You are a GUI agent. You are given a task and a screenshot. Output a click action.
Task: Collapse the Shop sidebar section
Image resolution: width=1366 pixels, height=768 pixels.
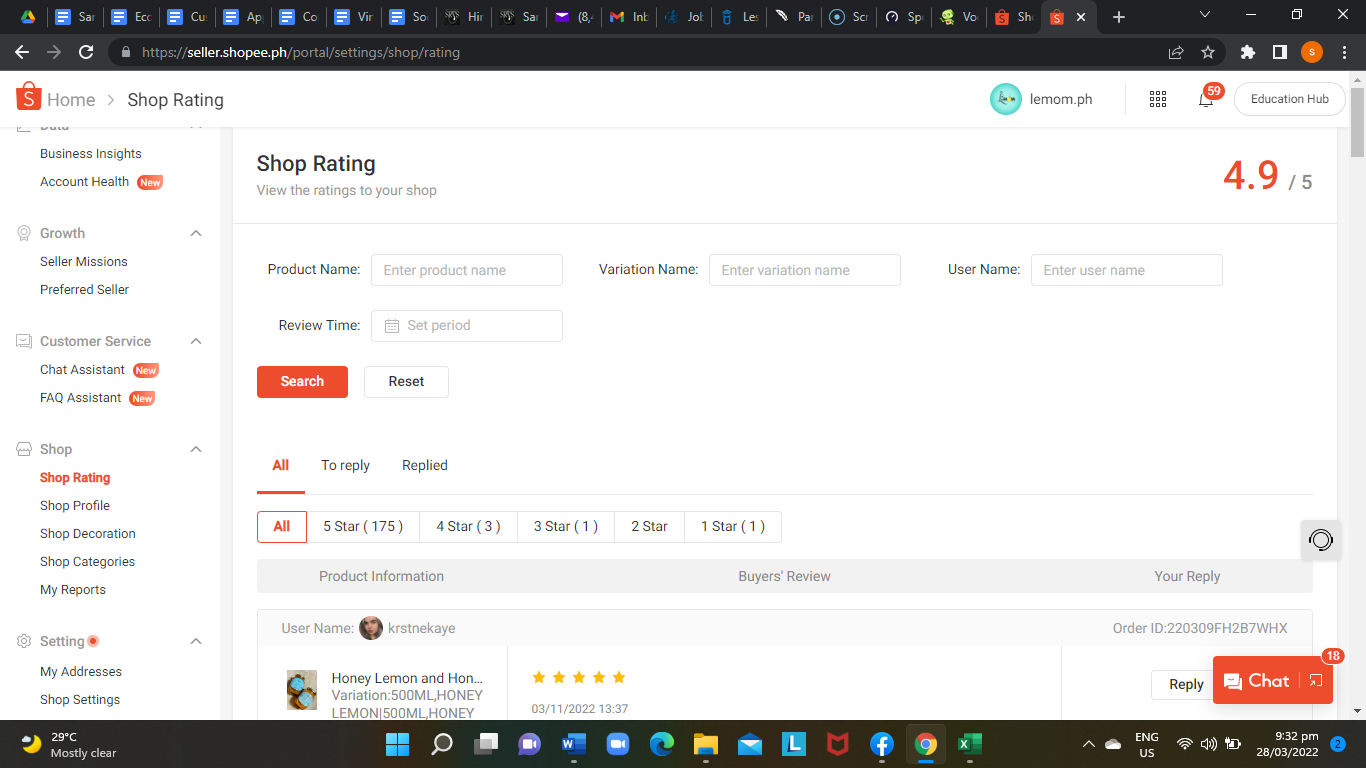point(196,449)
